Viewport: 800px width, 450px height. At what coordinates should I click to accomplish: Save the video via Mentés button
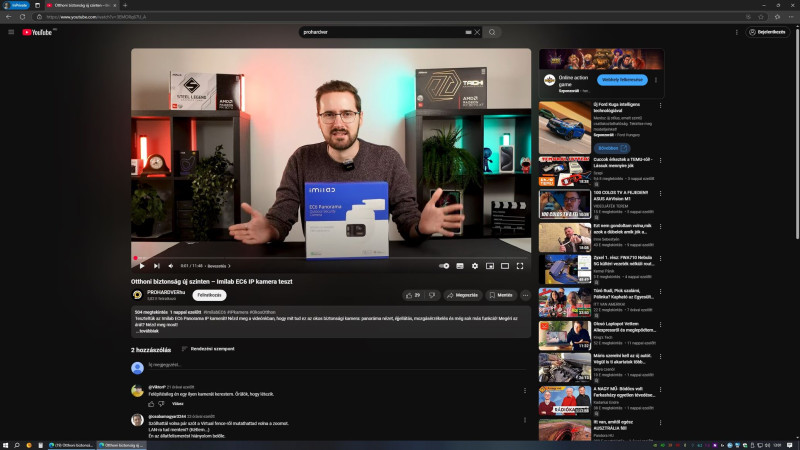(x=501, y=295)
